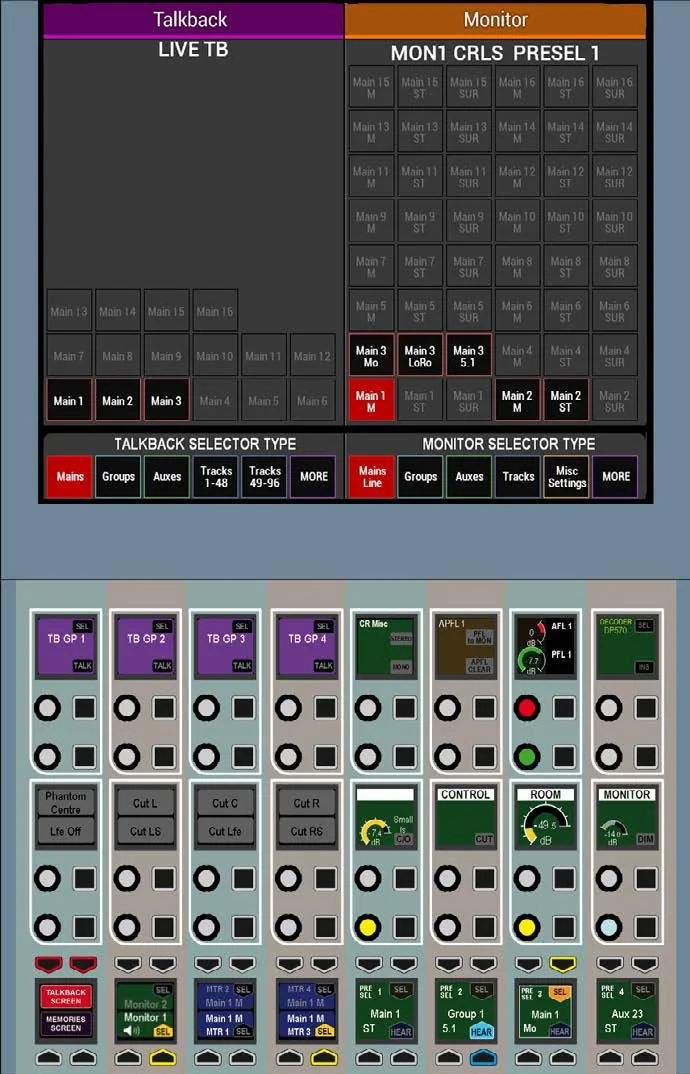This screenshot has height=1074, width=690.
Task: Open Tracks 1-48 talkback selector
Action: point(216,477)
